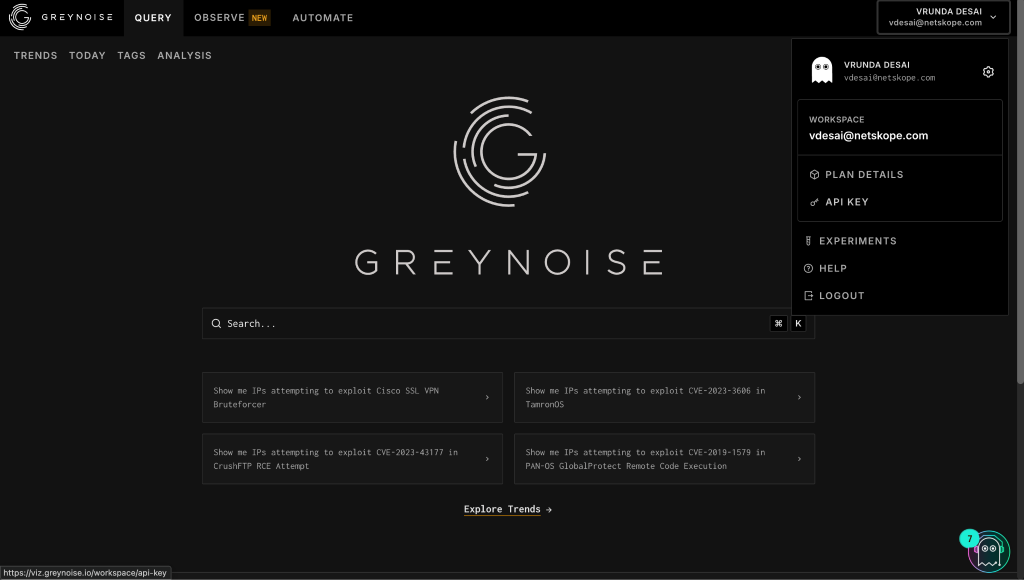Click the command key shortcut badge
Viewport: 1024px width, 580px height.
[x=778, y=323]
